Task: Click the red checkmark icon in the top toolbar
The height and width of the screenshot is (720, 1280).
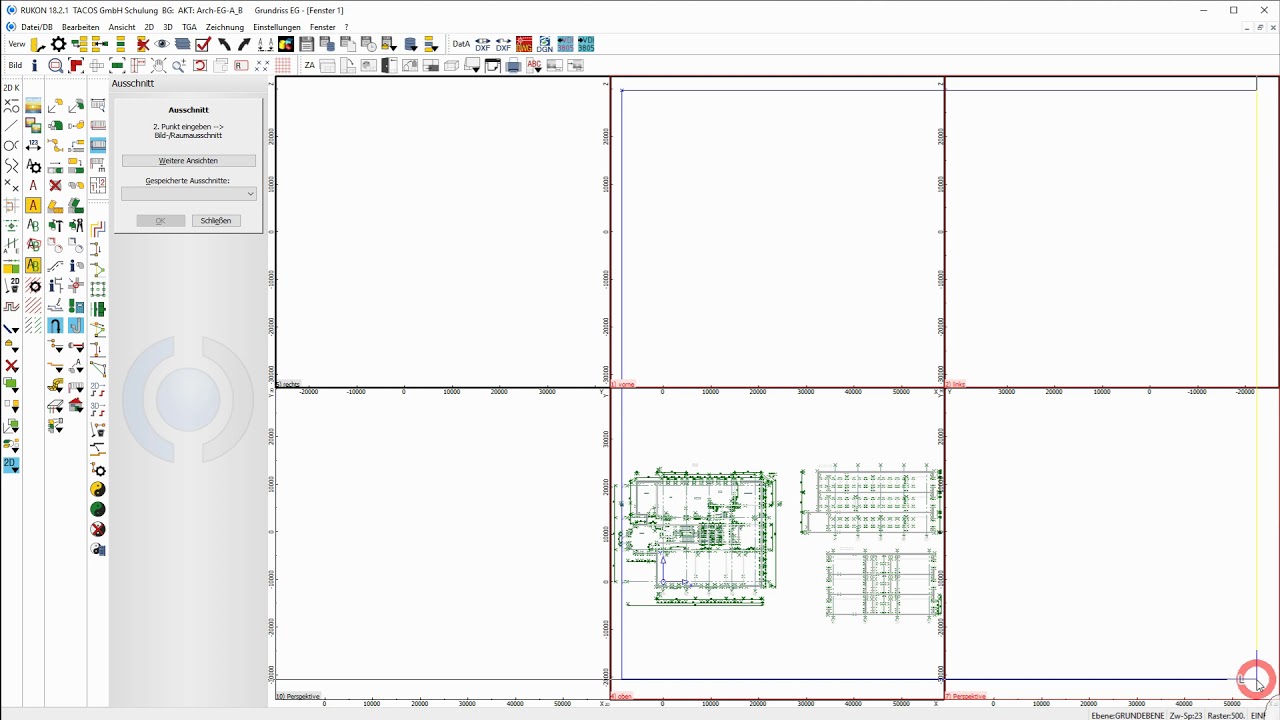Action: pos(203,44)
